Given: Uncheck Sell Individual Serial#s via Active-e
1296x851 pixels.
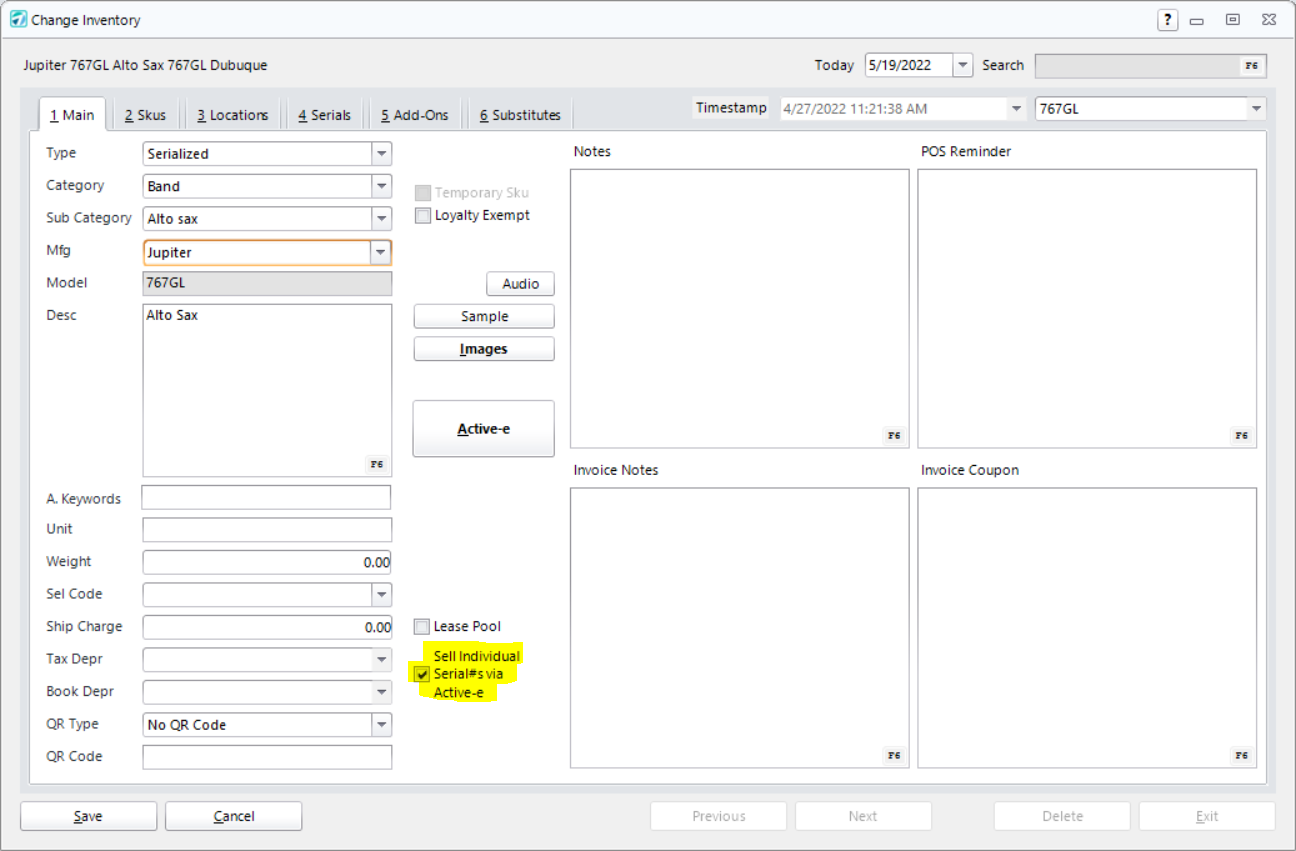Looking at the screenshot, I should point(422,674).
